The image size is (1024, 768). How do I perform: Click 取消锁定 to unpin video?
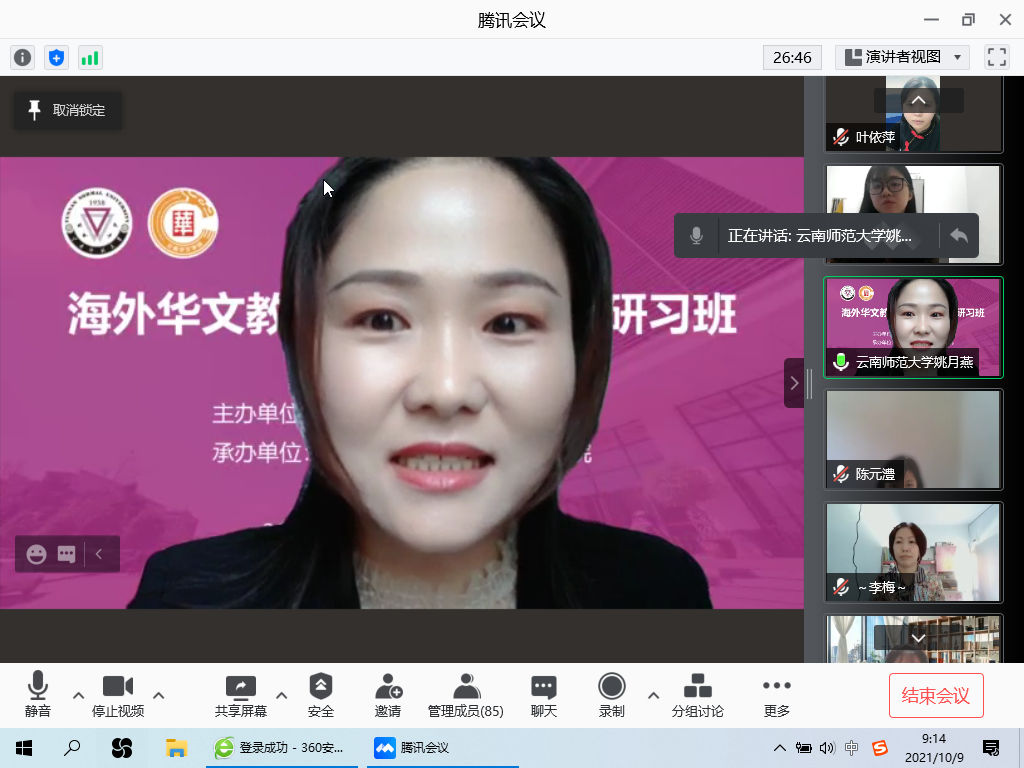coord(67,110)
